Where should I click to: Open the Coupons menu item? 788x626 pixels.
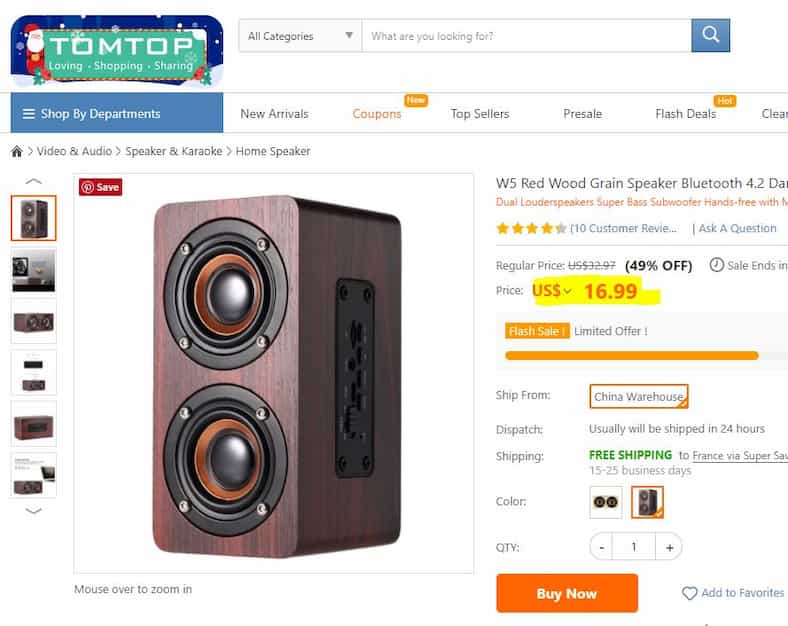click(377, 114)
